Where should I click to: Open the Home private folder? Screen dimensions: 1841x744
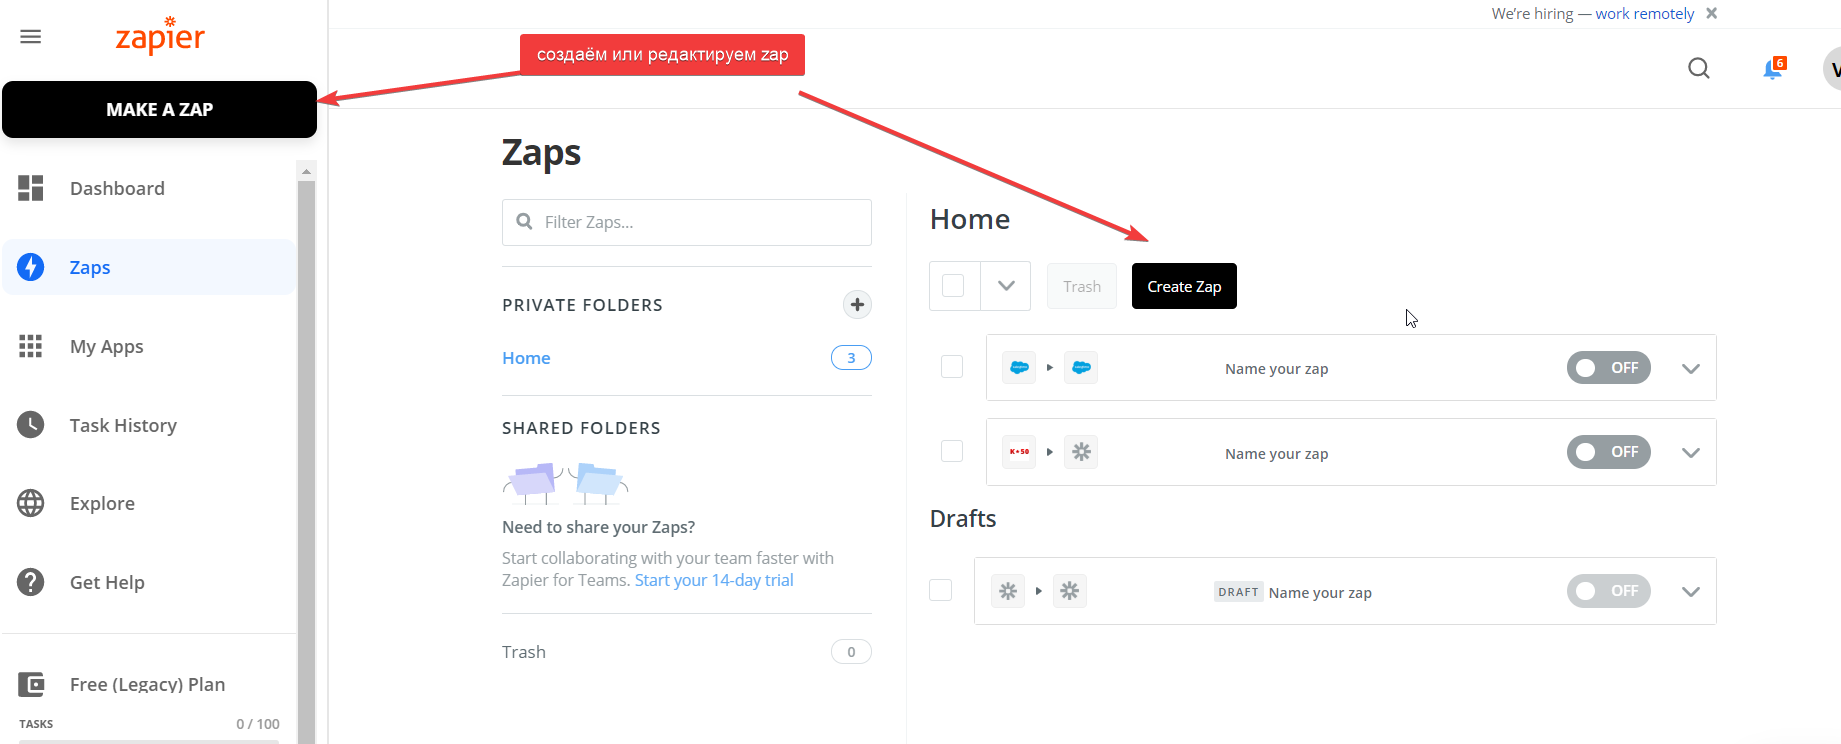click(x=526, y=358)
